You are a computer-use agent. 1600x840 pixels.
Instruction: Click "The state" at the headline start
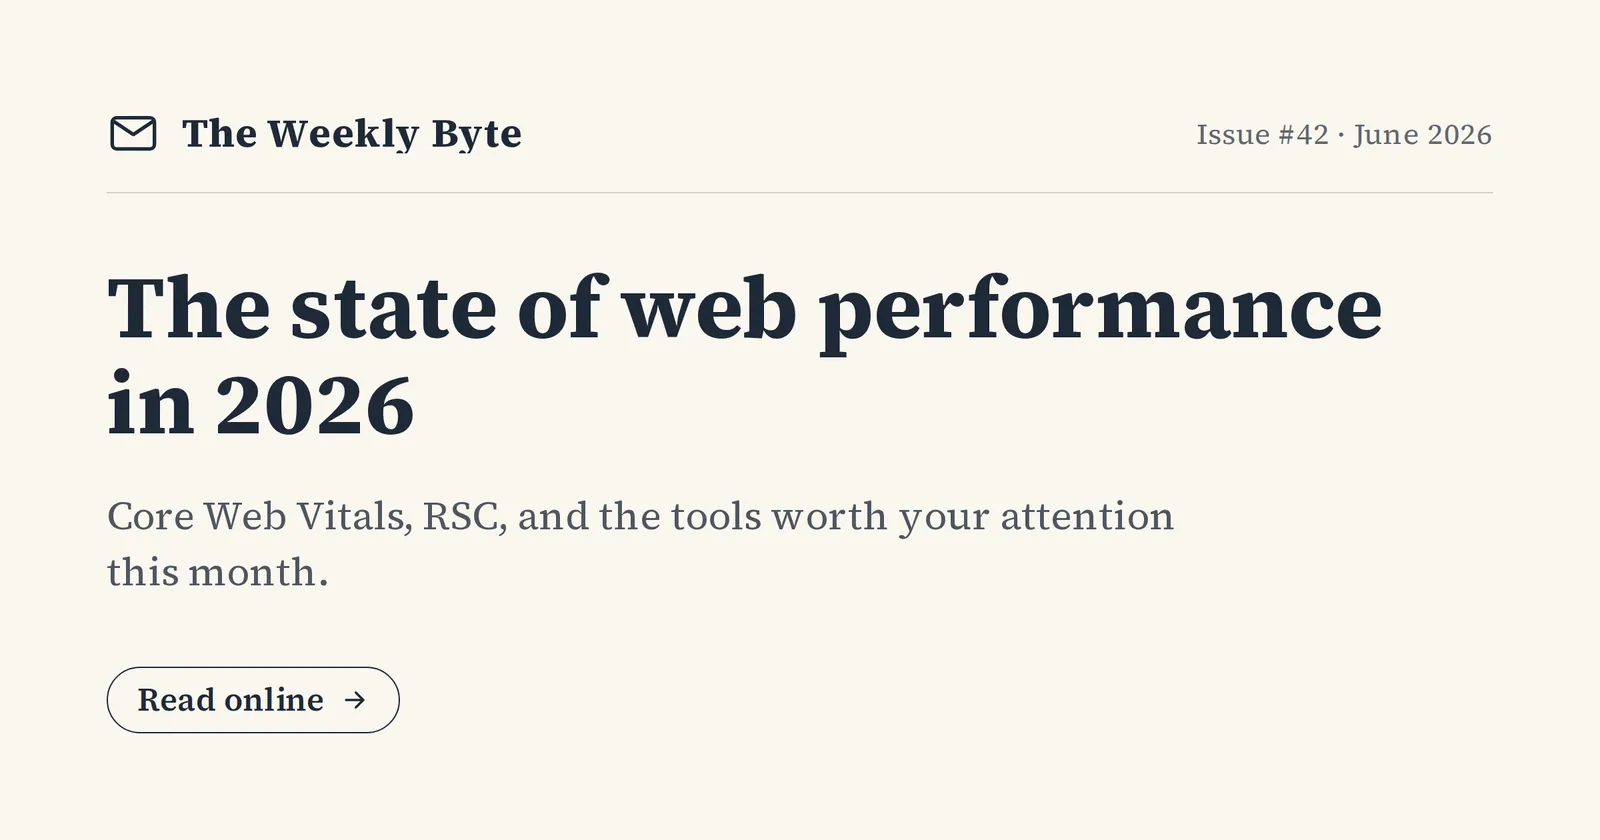tap(302, 307)
